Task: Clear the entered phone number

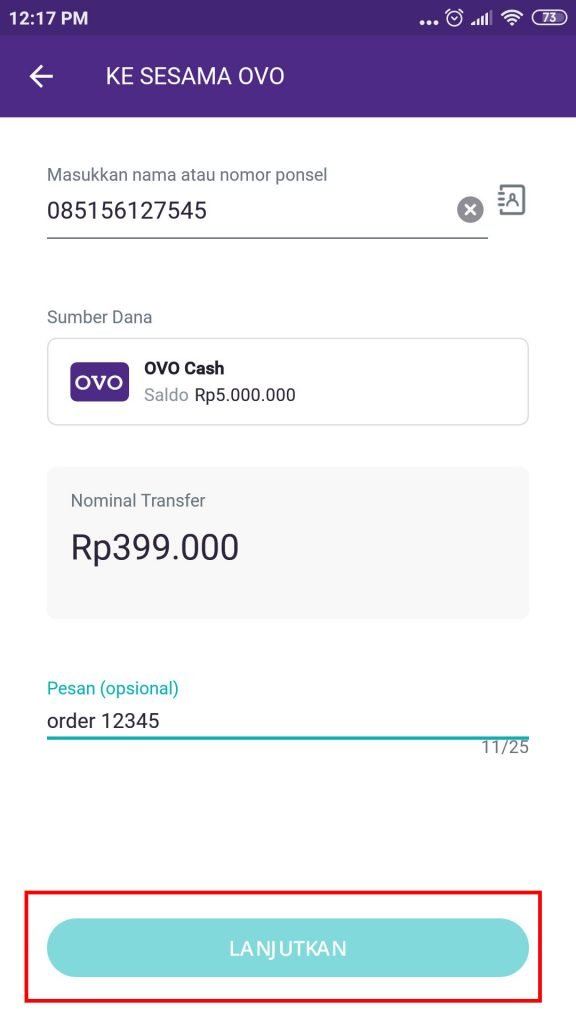Action: [x=469, y=209]
